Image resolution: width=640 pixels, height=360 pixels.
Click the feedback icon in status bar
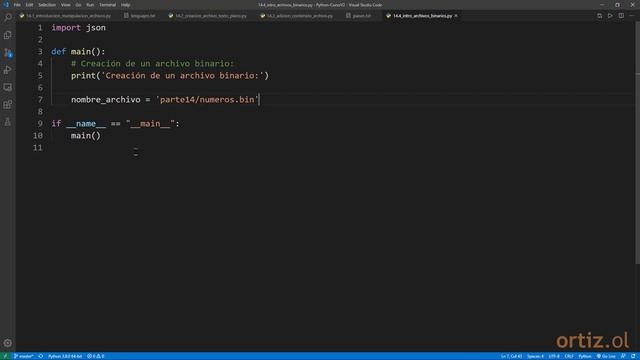coord(623,356)
